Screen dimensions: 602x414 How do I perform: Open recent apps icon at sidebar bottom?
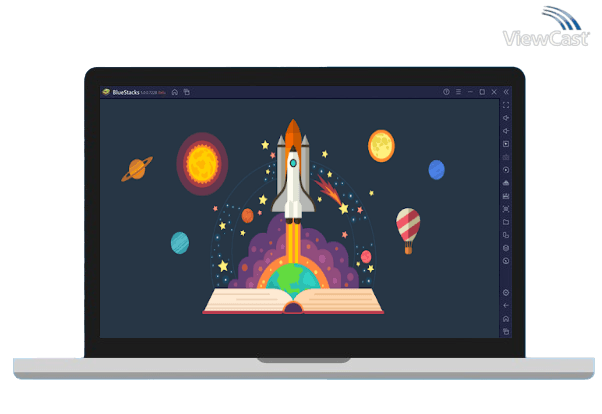click(506, 332)
